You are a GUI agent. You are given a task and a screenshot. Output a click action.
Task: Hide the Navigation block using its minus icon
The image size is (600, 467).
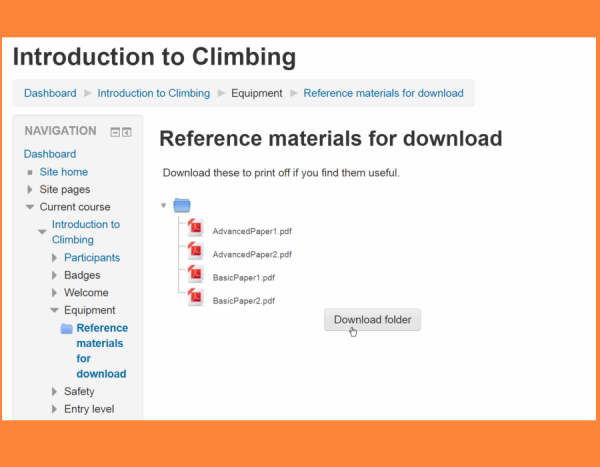[115, 132]
